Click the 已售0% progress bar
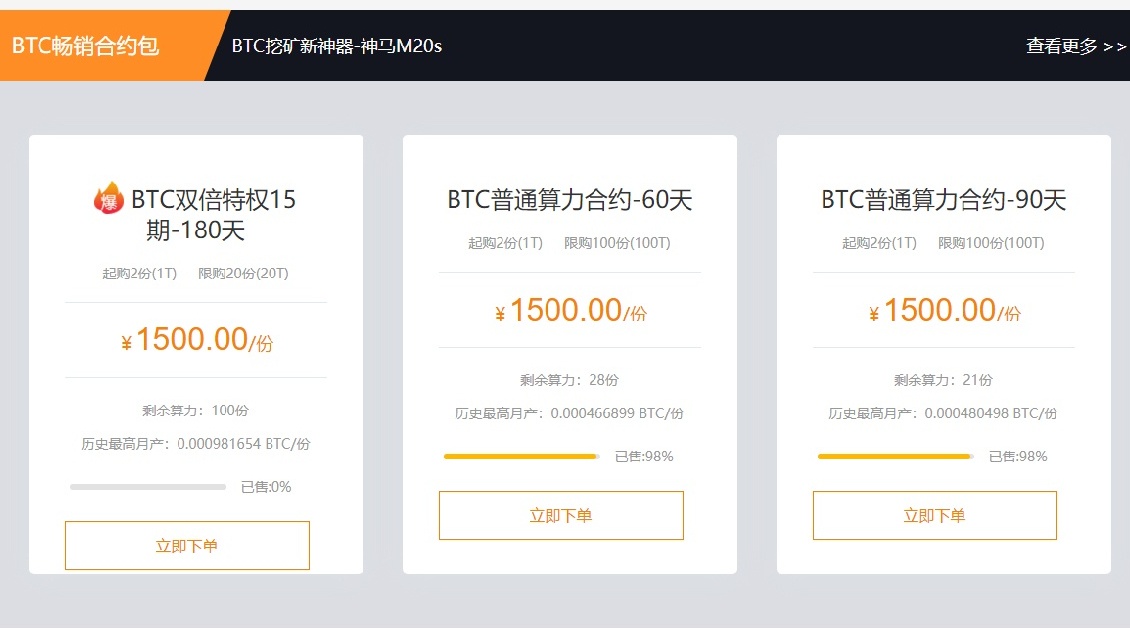Viewport: 1130px width, 628px height. [x=147, y=487]
